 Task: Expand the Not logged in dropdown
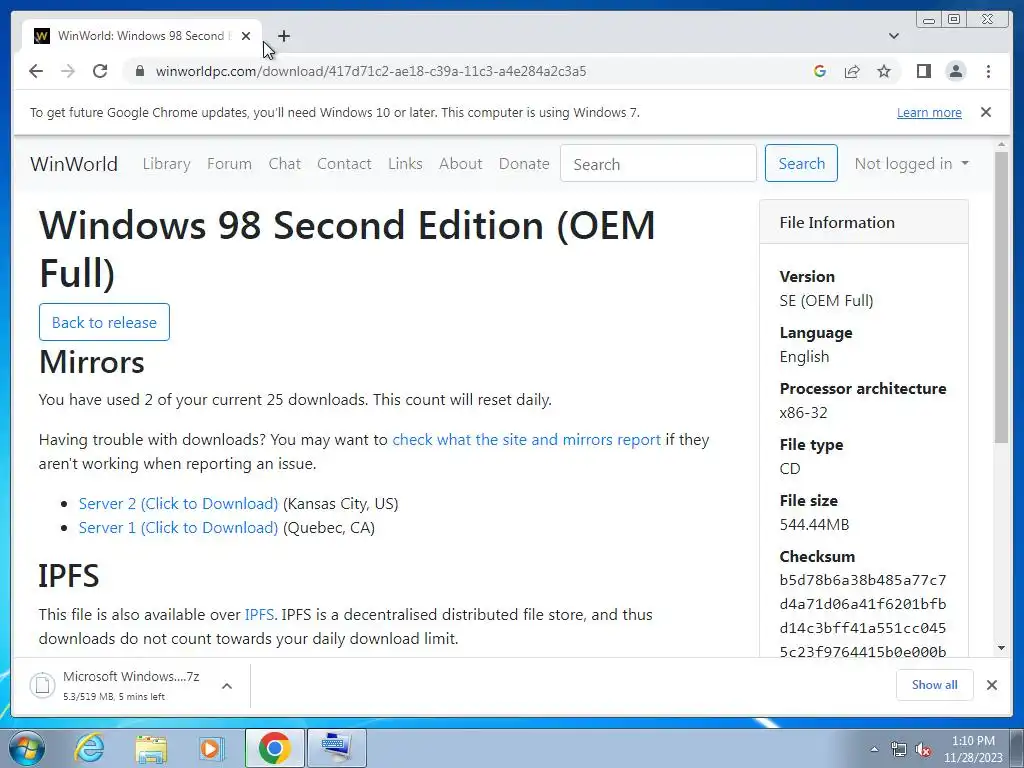tap(912, 163)
